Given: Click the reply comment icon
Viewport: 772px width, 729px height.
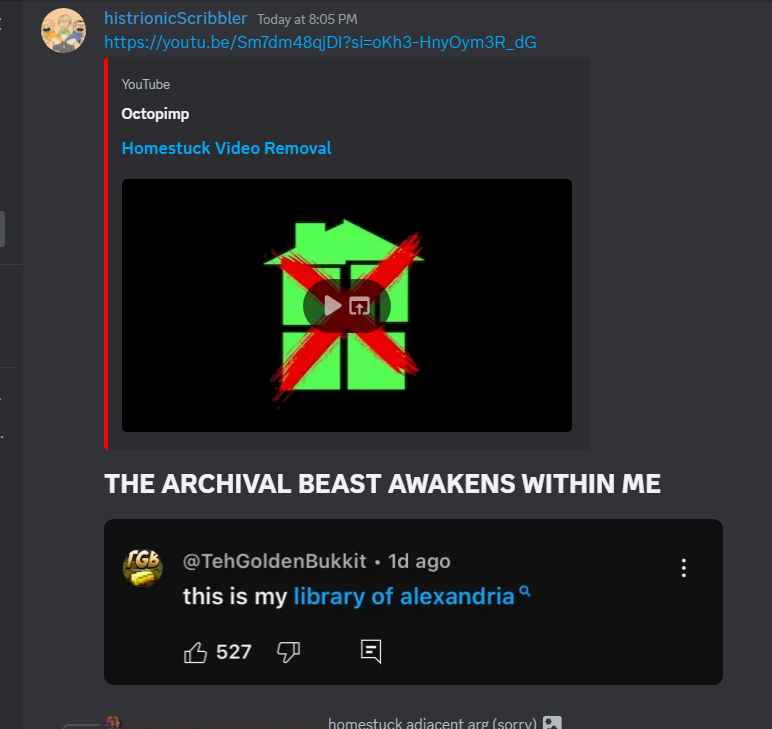Looking at the screenshot, I should click(x=371, y=652).
